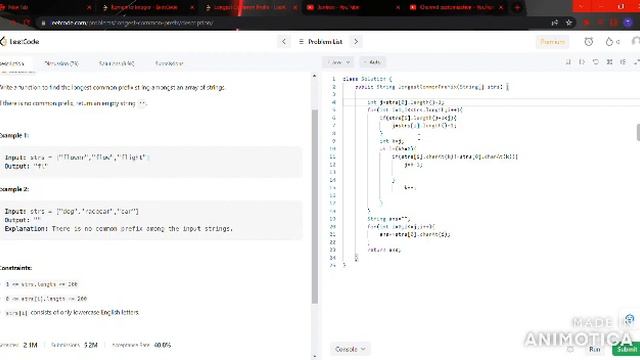
Task: Open the browser profile avatar icon
Action: point(628,23)
